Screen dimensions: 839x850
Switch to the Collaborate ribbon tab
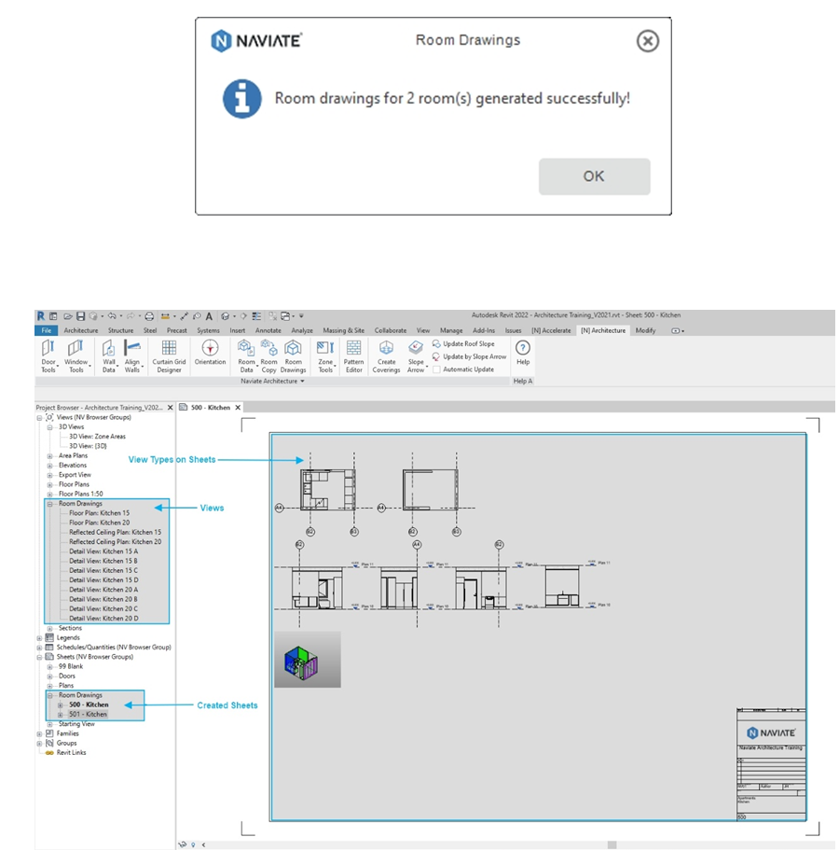tap(390, 331)
